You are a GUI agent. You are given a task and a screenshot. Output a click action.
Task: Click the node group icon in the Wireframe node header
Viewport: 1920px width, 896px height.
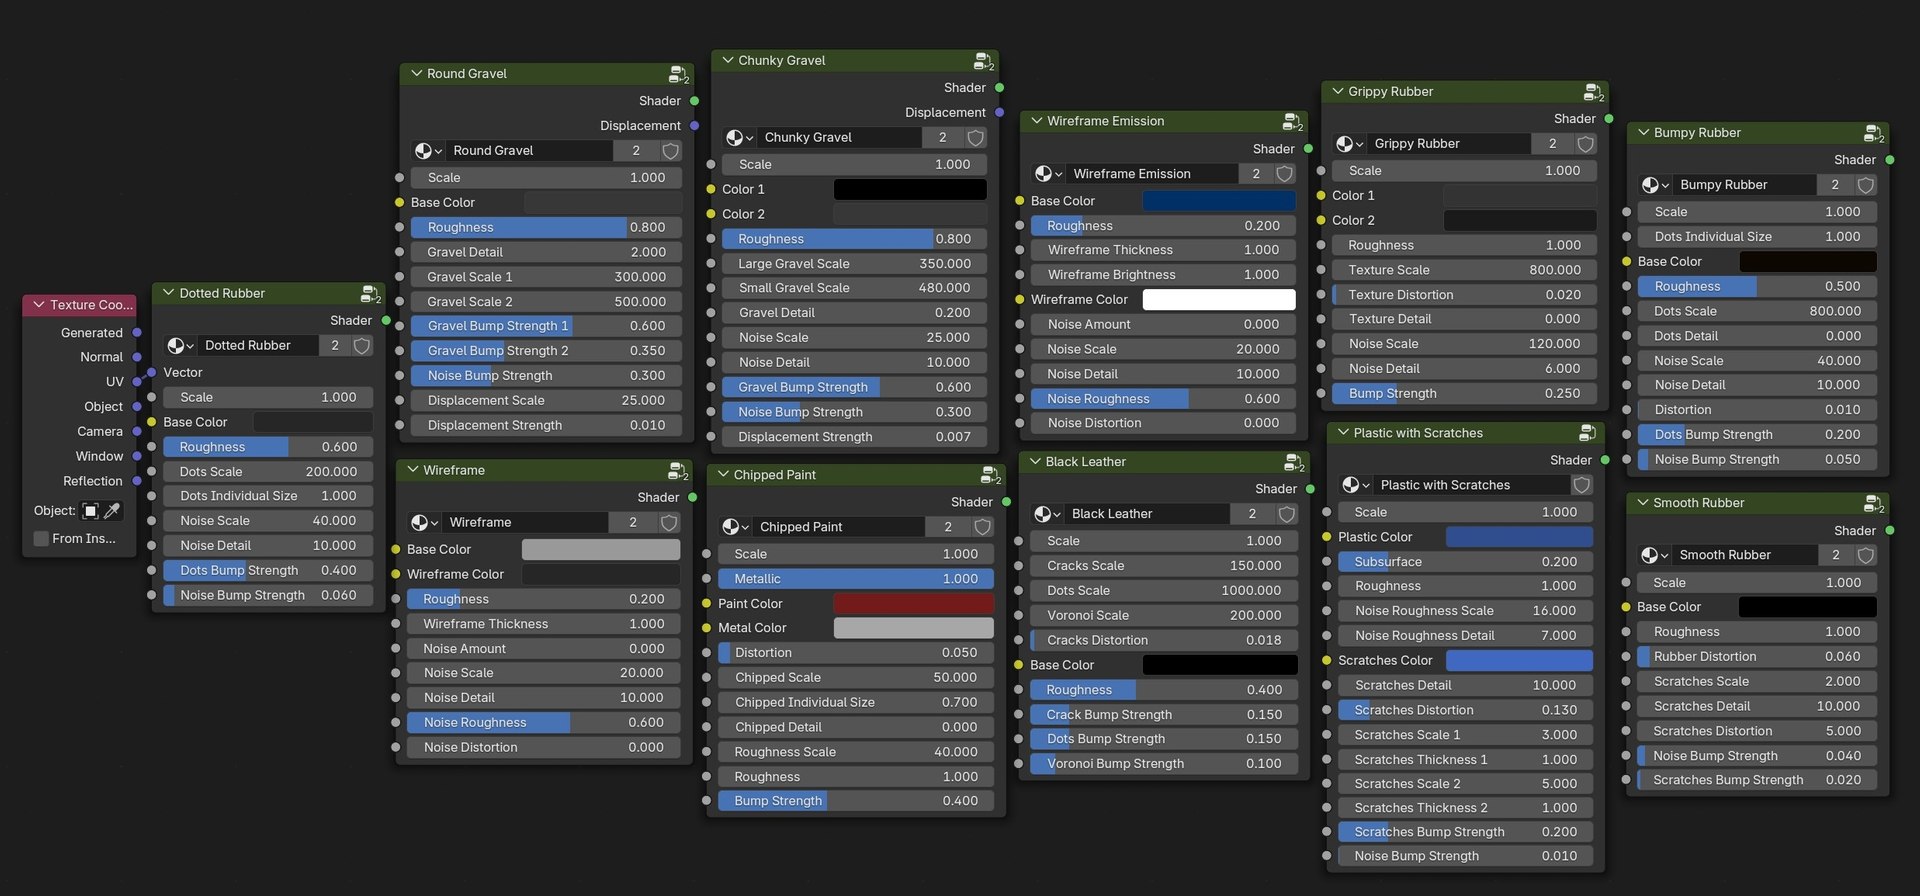(678, 471)
